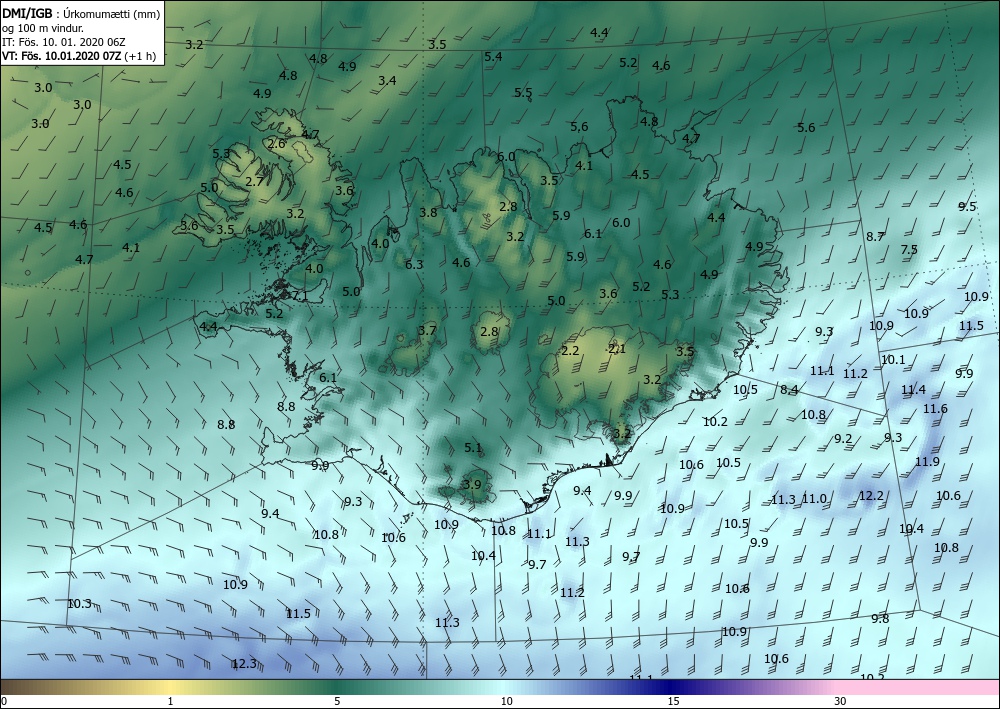The image size is (1000, 709).
Task: Click the 3.9 value on the southern glacier
Action: 471,484
